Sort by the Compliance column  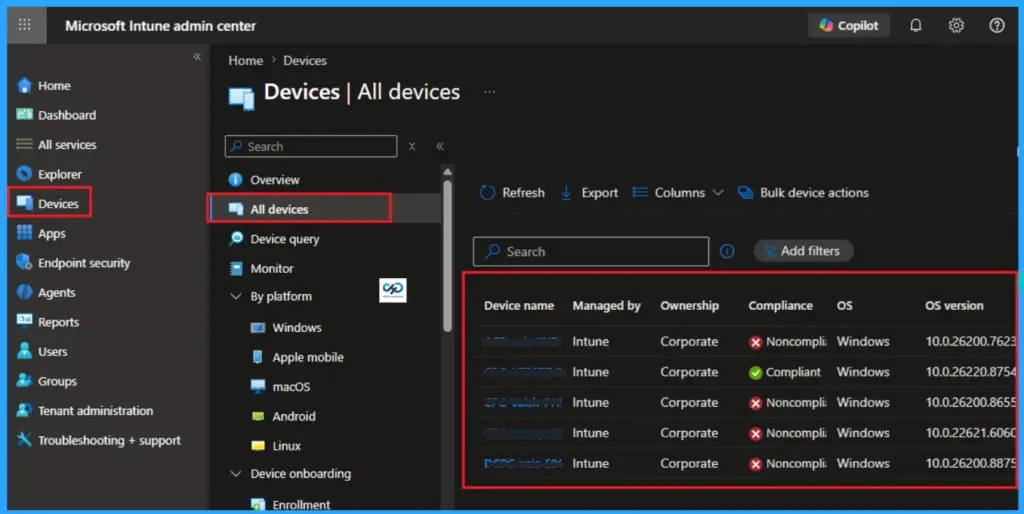pyautogui.click(x=780, y=306)
